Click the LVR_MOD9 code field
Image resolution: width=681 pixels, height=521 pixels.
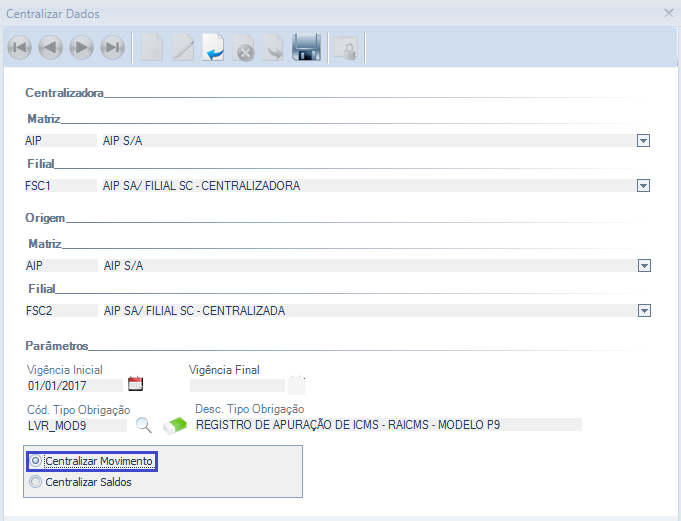pos(77,425)
